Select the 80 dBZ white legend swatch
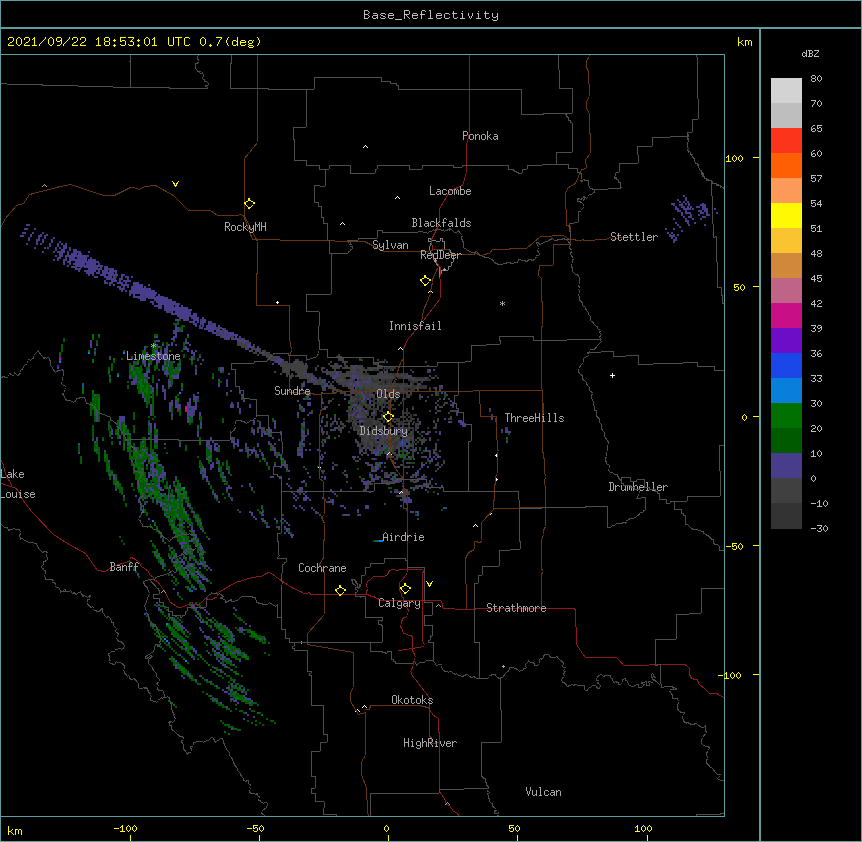Screen dimensions: 862x842 [786, 91]
